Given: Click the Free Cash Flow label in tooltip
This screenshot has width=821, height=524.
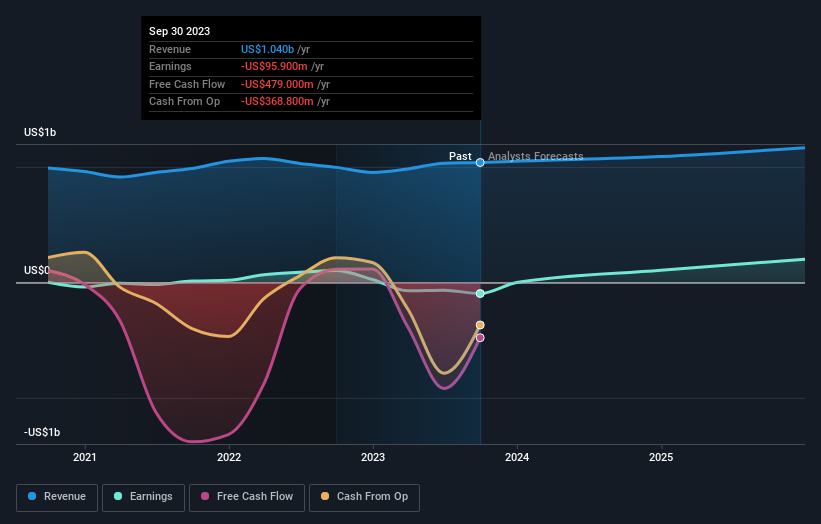Looking at the screenshot, I should tap(187, 84).
